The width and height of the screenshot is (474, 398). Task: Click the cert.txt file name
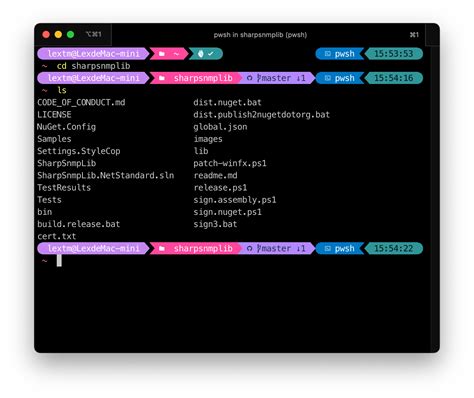pyautogui.click(x=56, y=236)
